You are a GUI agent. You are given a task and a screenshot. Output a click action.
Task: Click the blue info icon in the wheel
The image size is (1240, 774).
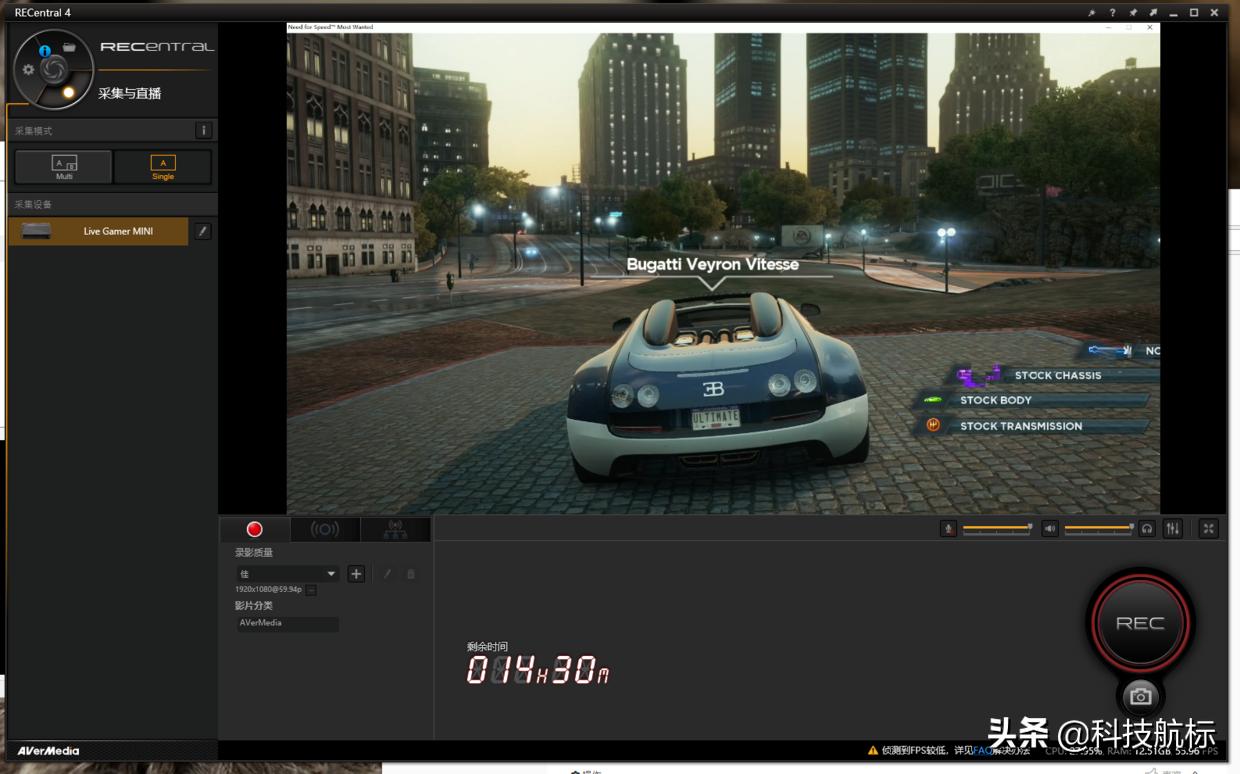click(45, 50)
